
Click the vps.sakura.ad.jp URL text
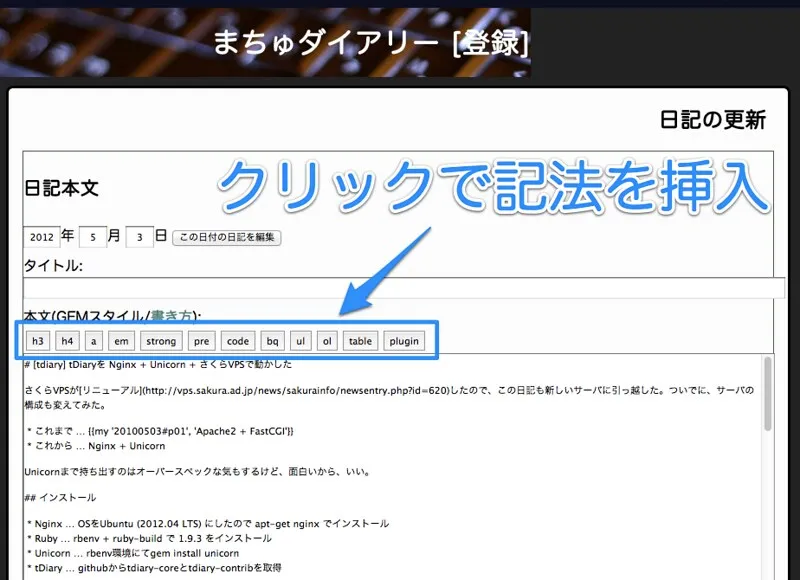(x=298, y=390)
